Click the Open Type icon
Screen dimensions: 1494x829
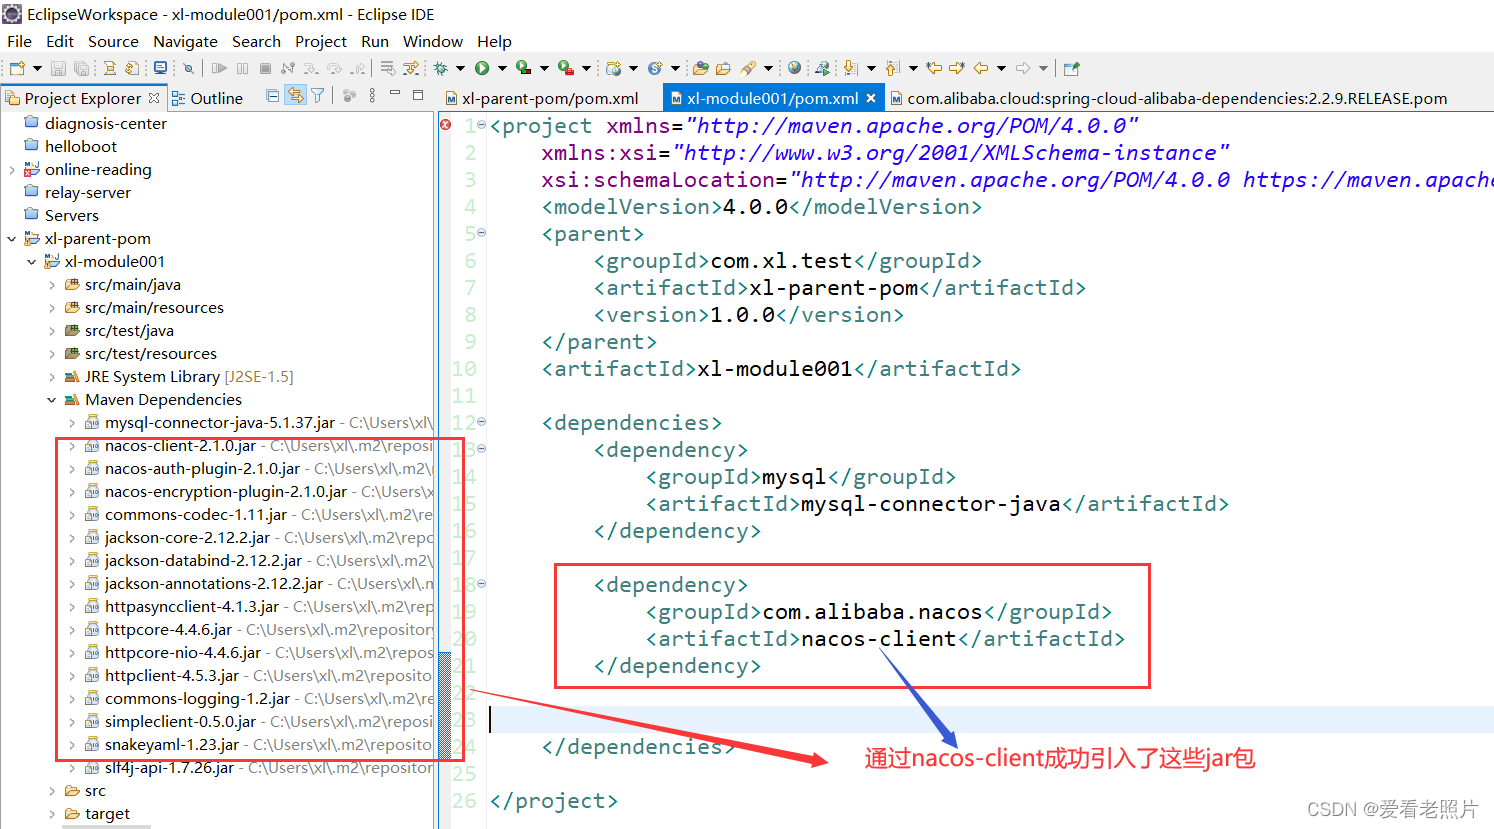(699, 68)
